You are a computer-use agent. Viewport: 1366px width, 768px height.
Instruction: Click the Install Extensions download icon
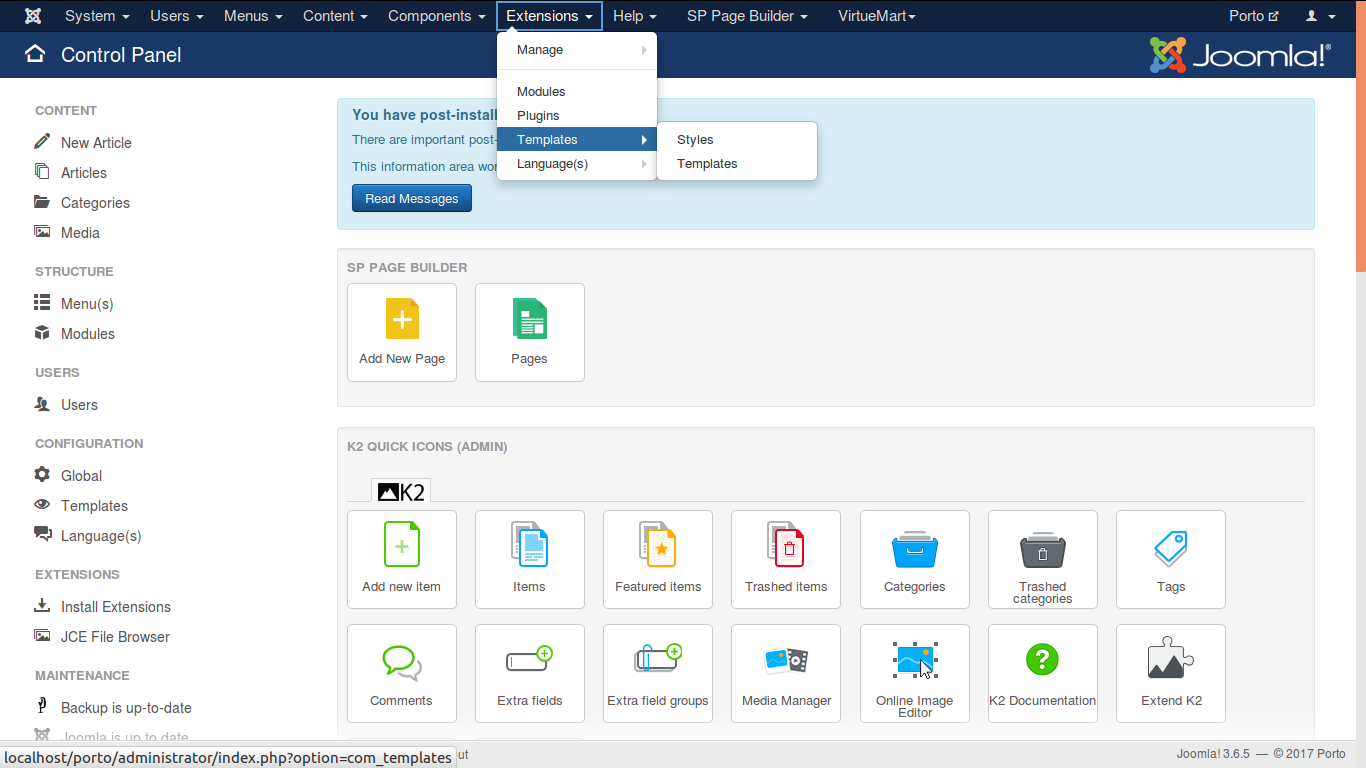coord(42,605)
